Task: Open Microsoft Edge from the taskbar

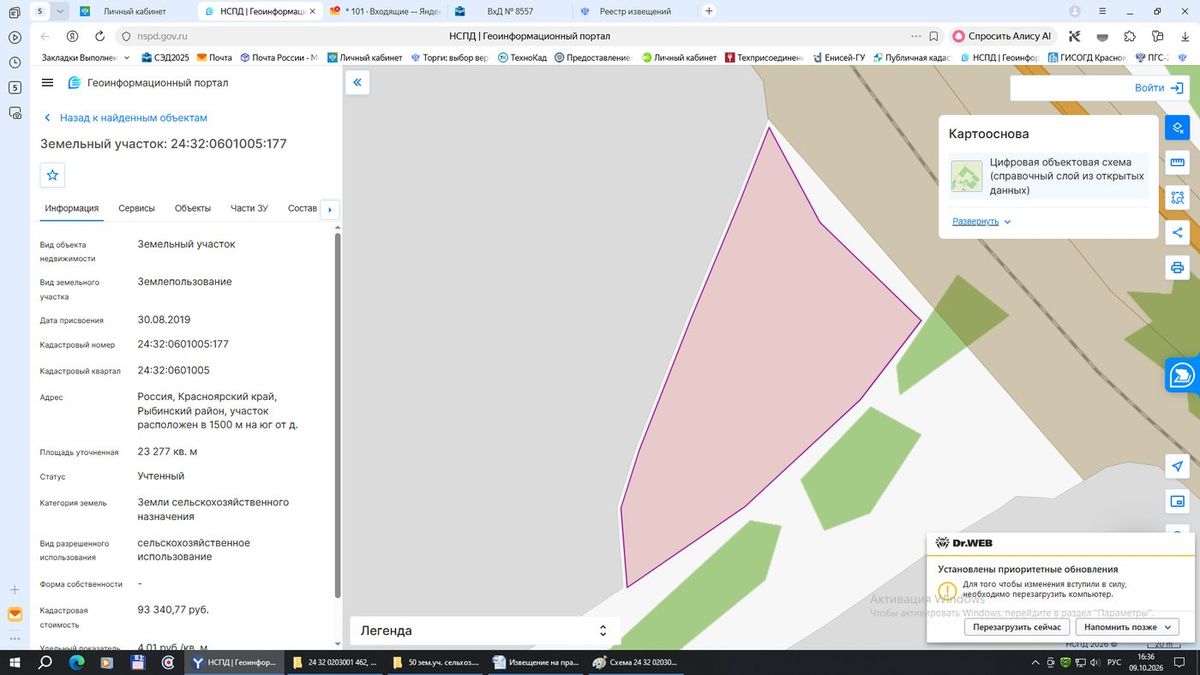Action: [77, 662]
